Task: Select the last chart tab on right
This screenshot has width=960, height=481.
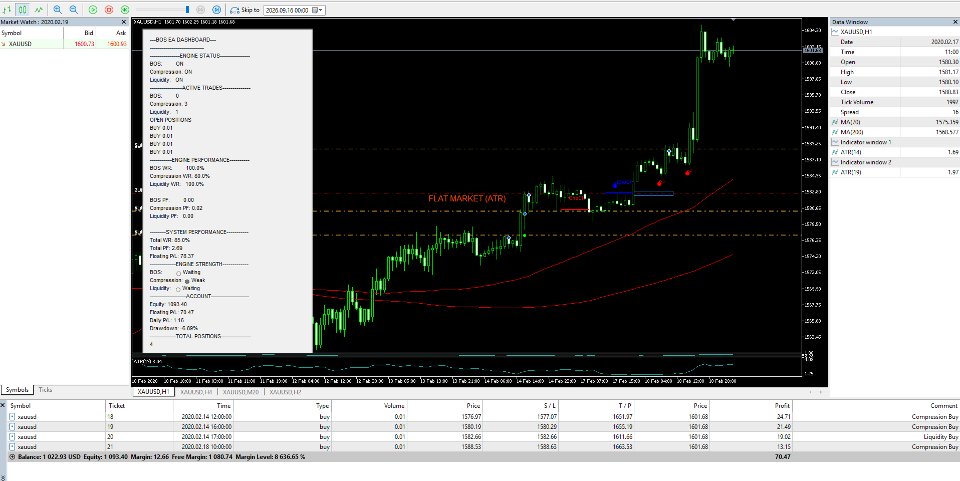Action: (x=285, y=392)
